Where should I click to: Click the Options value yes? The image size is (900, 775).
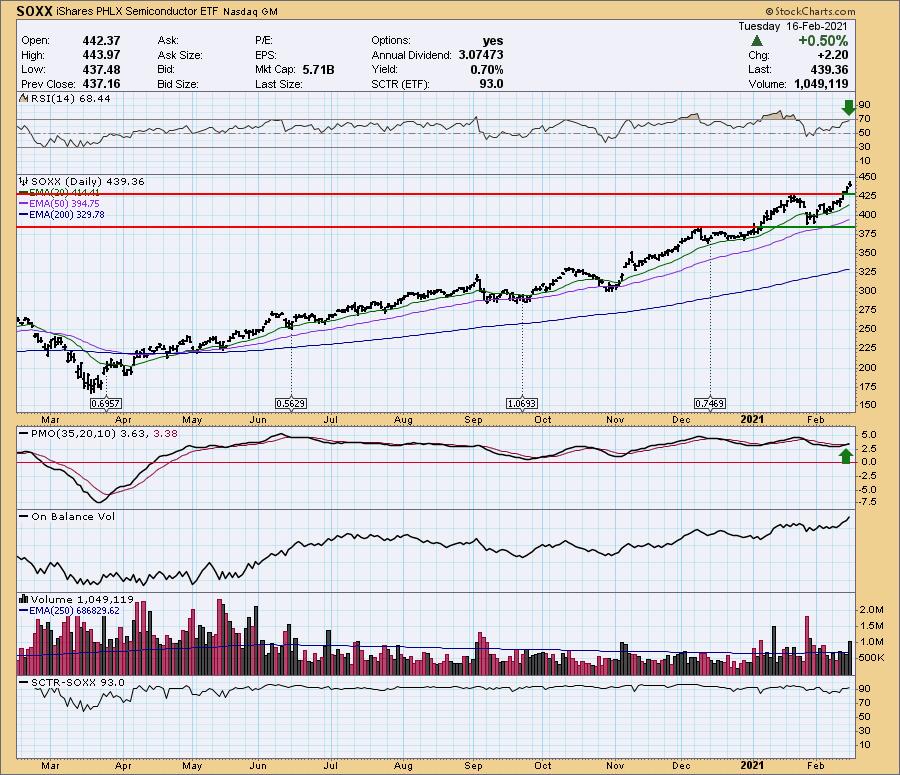pos(493,41)
